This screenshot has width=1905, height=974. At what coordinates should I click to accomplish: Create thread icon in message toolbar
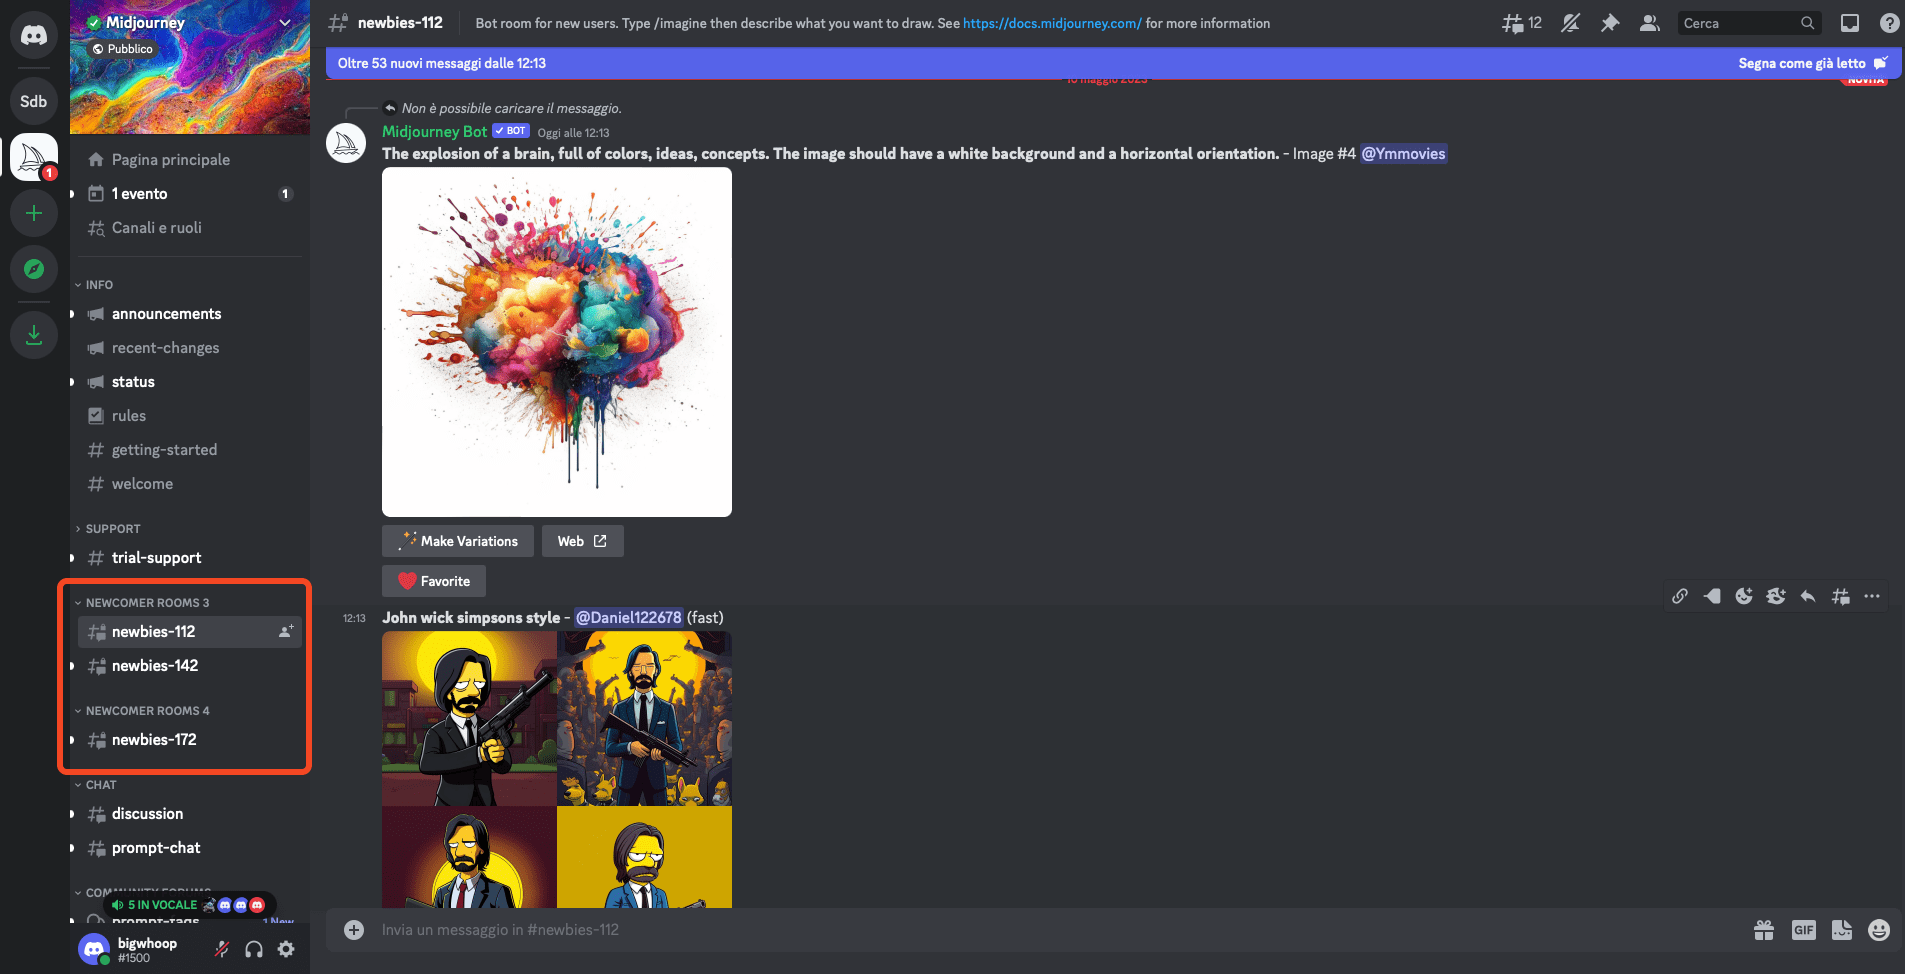1840,596
